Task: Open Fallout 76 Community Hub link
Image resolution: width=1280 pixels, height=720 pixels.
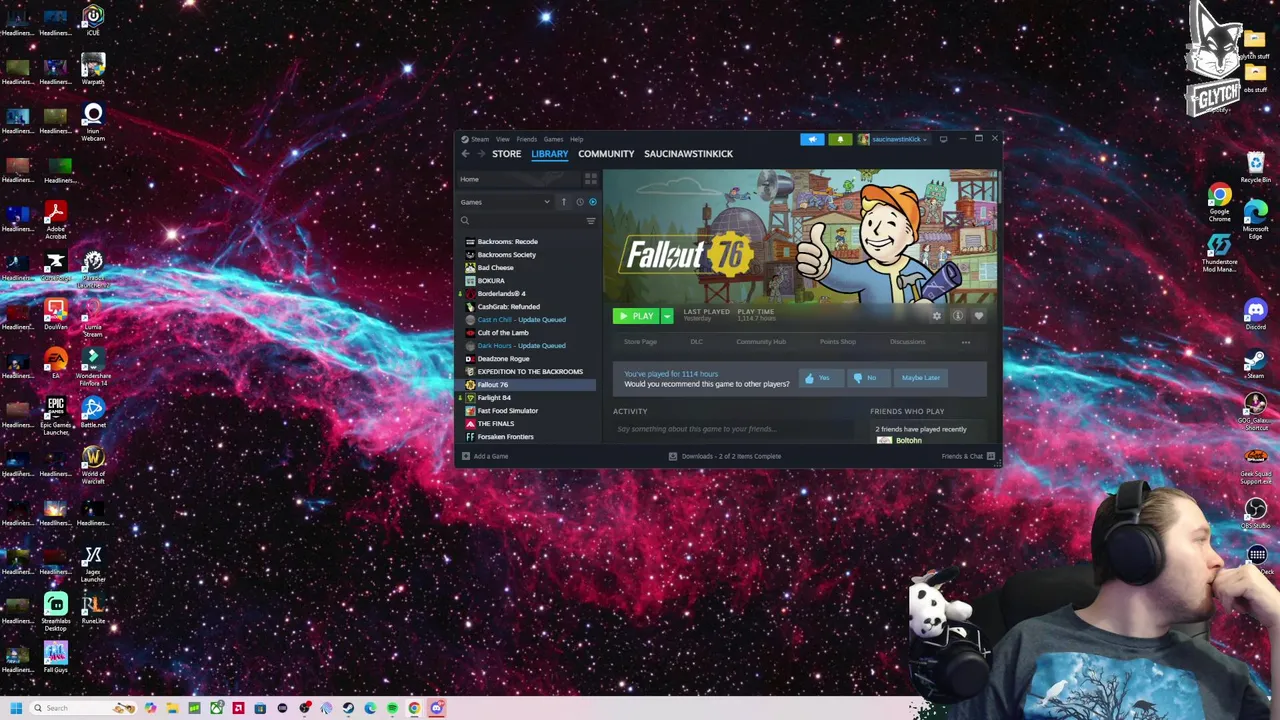Action: coord(761,342)
